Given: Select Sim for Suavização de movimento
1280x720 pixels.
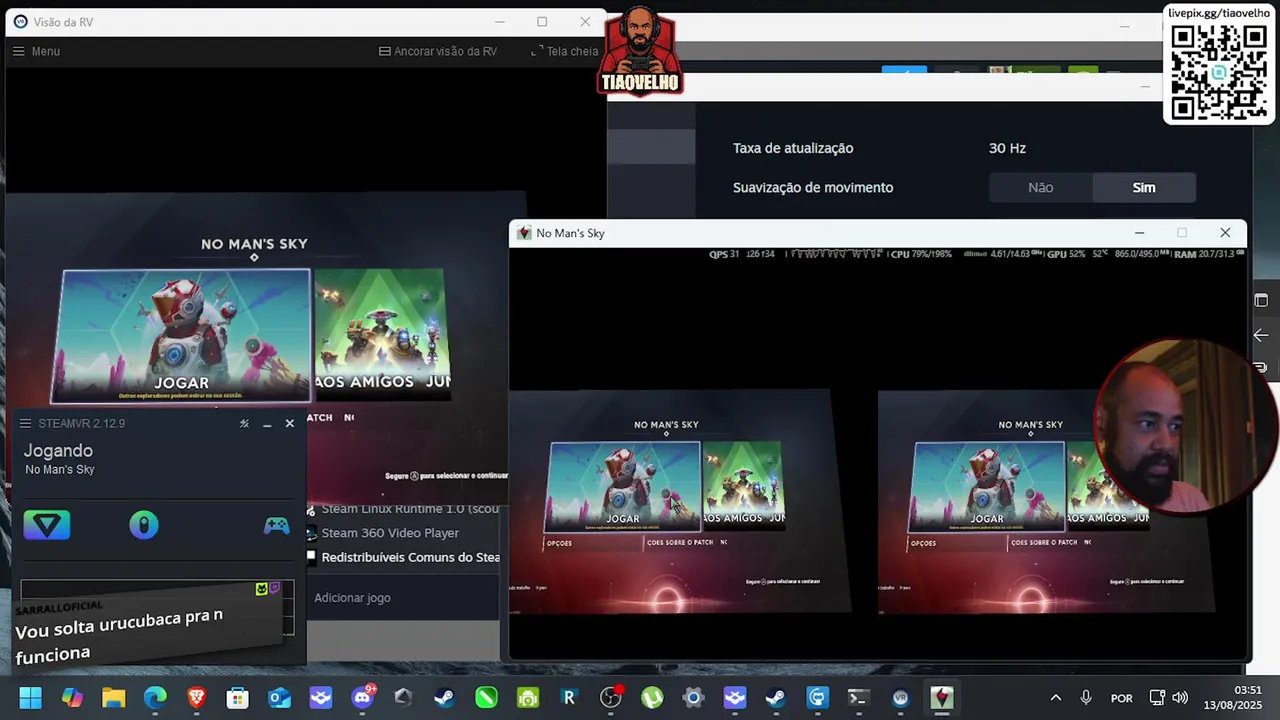Looking at the screenshot, I should pyautogui.click(x=1144, y=188).
